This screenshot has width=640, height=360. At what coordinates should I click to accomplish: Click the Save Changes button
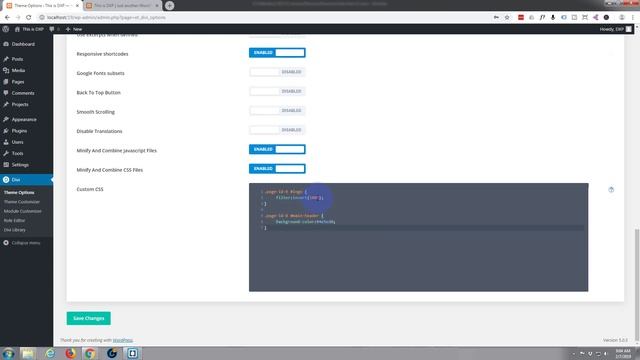click(x=89, y=318)
